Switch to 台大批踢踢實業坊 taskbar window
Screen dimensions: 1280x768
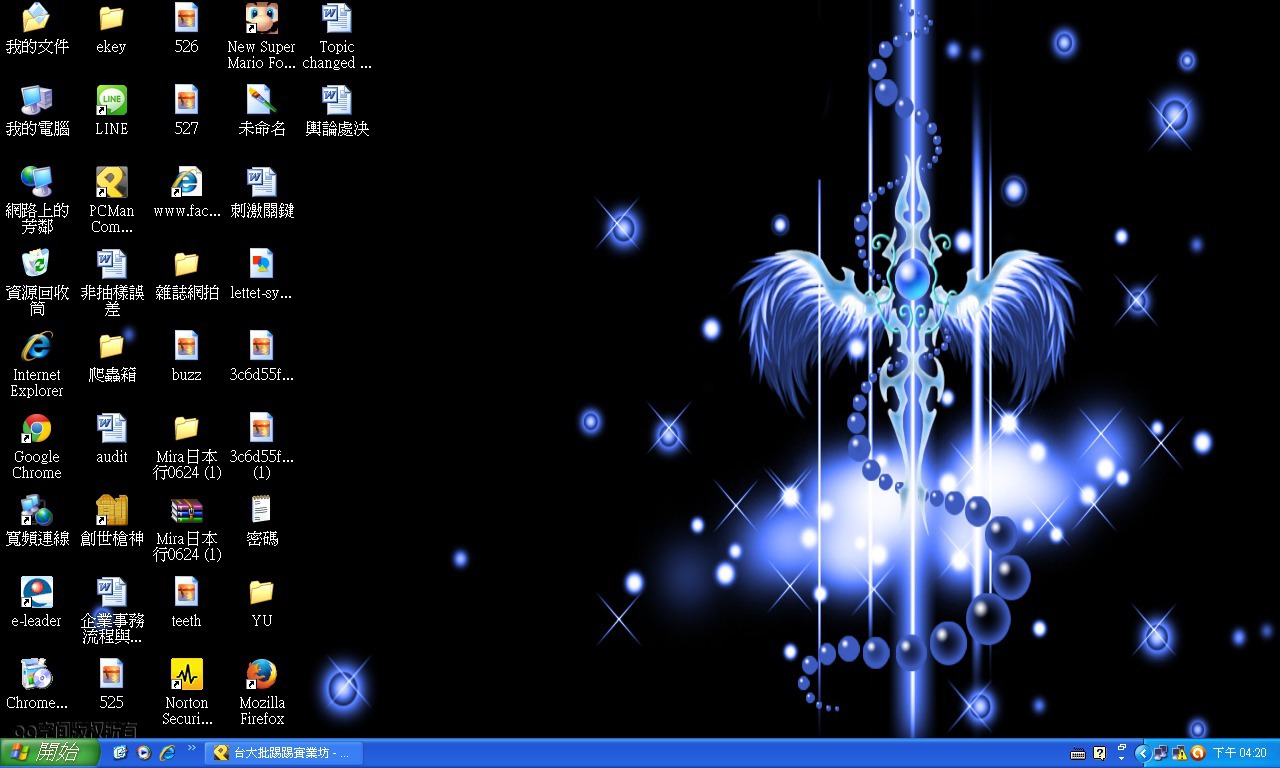[x=285, y=753]
